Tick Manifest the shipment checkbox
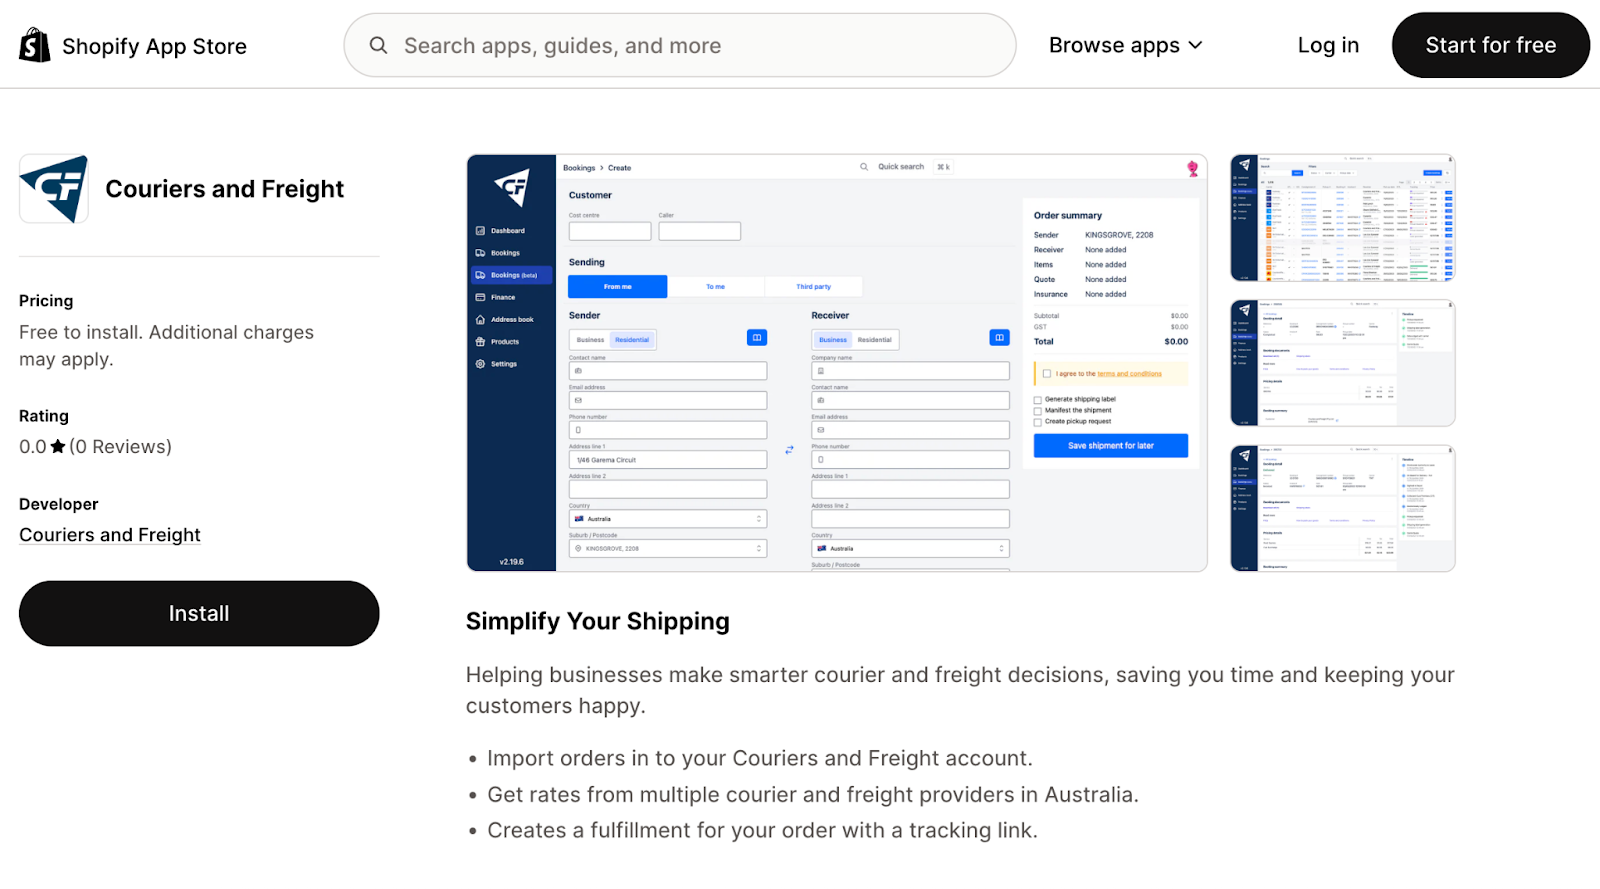 click(1038, 410)
